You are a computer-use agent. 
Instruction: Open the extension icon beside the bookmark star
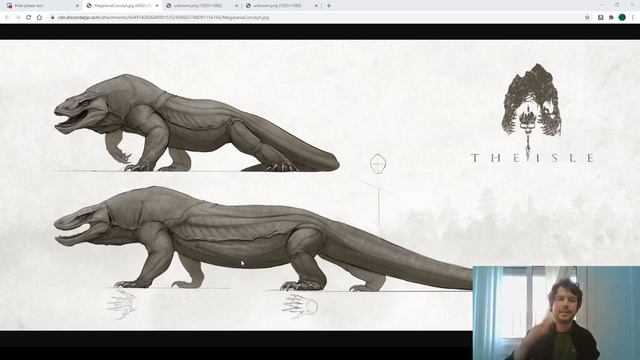click(600, 18)
